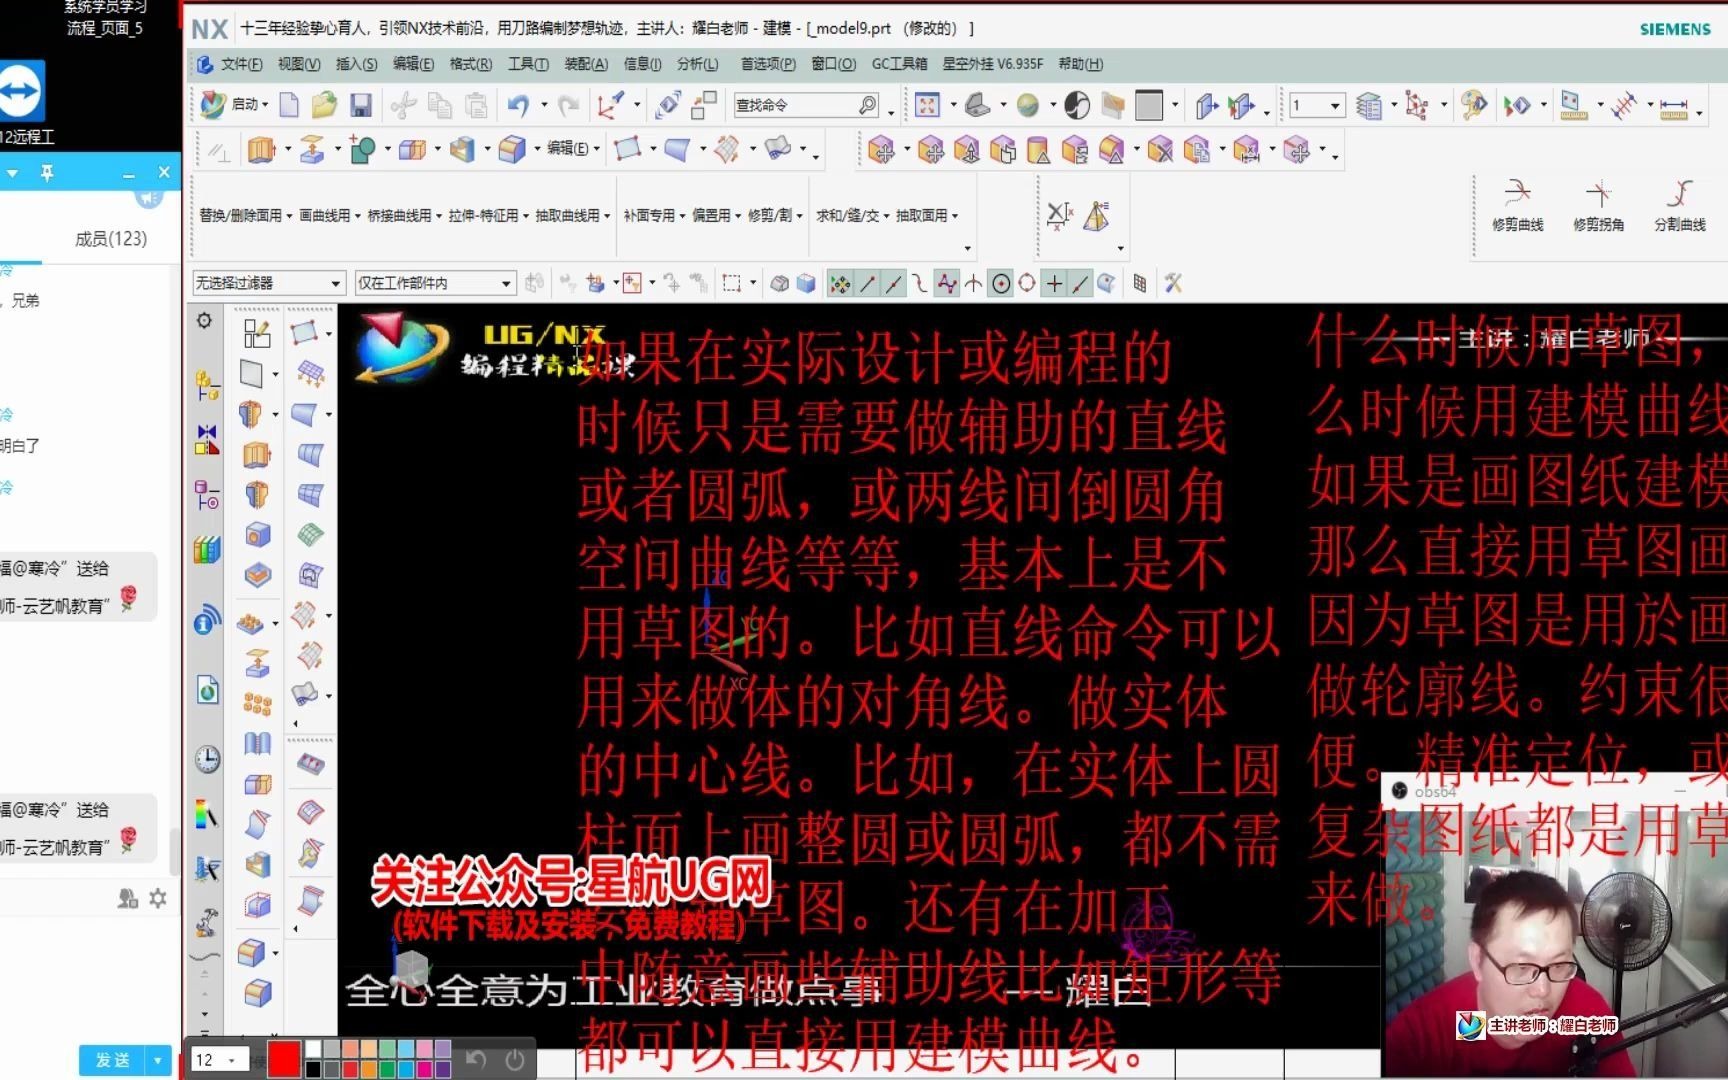The image size is (1728, 1080).
Task: Toggle the Arc Center snap option
Action: (1000, 284)
